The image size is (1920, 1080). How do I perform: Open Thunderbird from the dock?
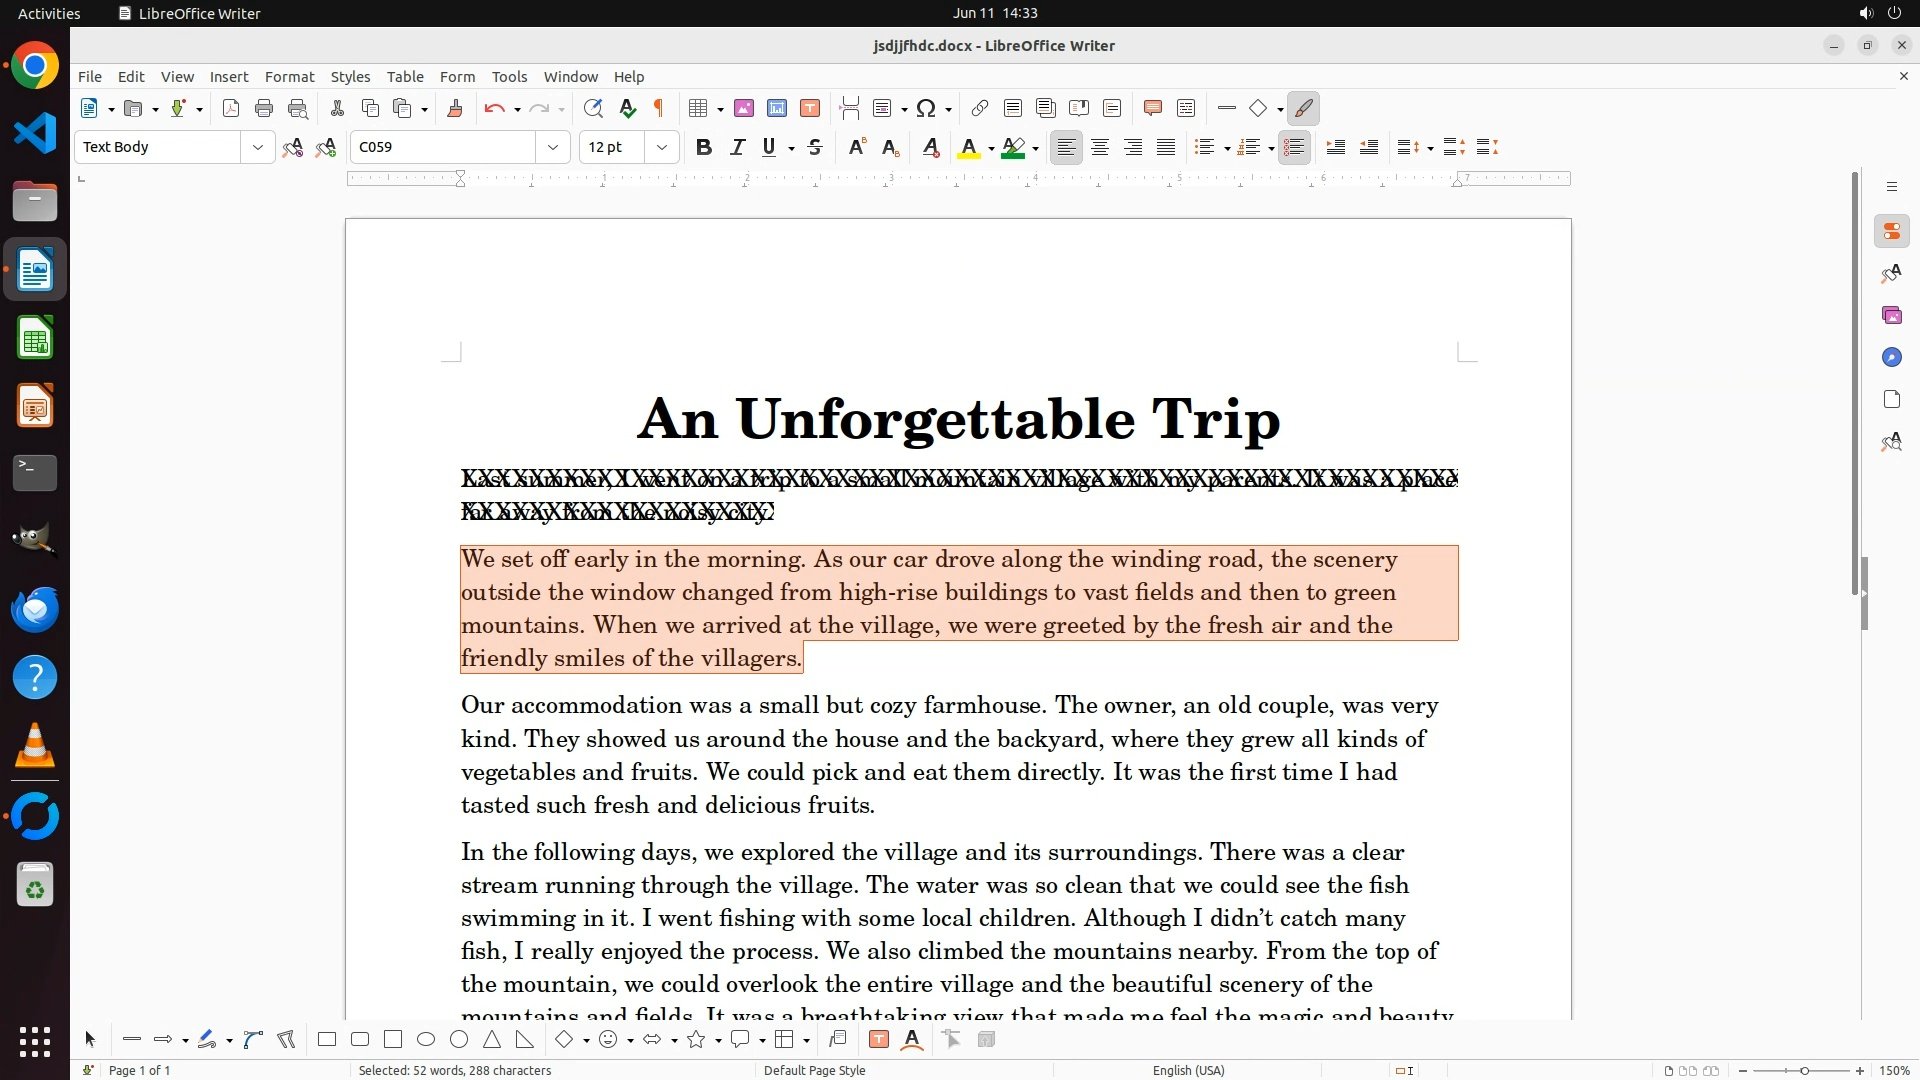[x=35, y=609]
